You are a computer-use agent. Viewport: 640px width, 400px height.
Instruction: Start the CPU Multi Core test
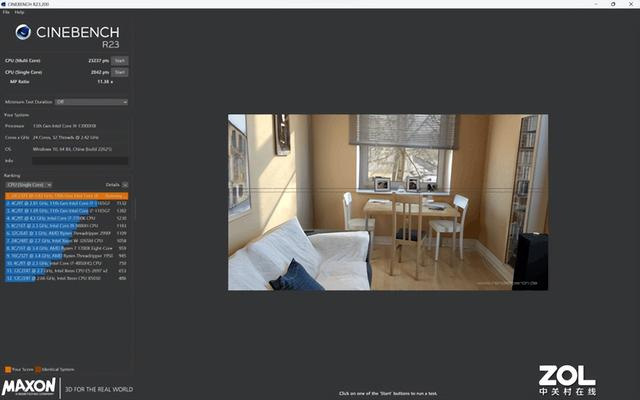[x=120, y=60]
